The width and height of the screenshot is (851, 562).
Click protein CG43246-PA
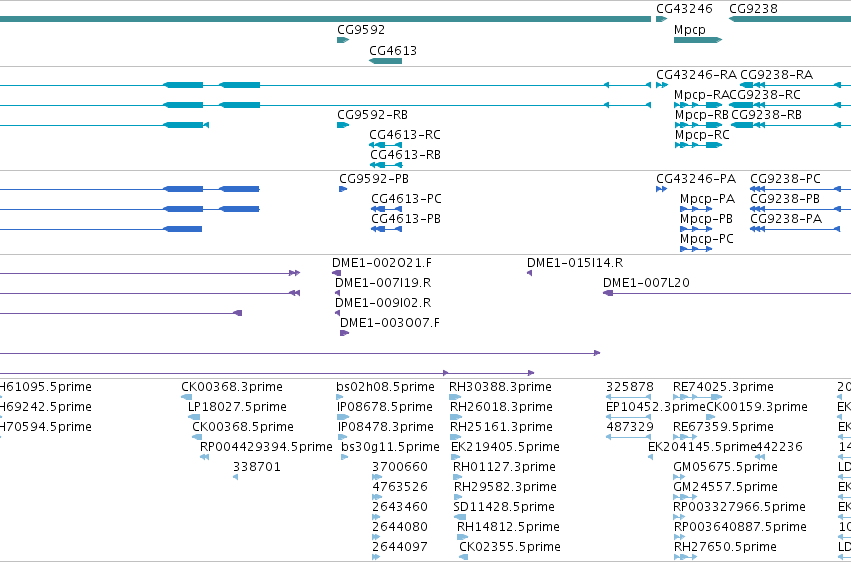[x=662, y=189]
